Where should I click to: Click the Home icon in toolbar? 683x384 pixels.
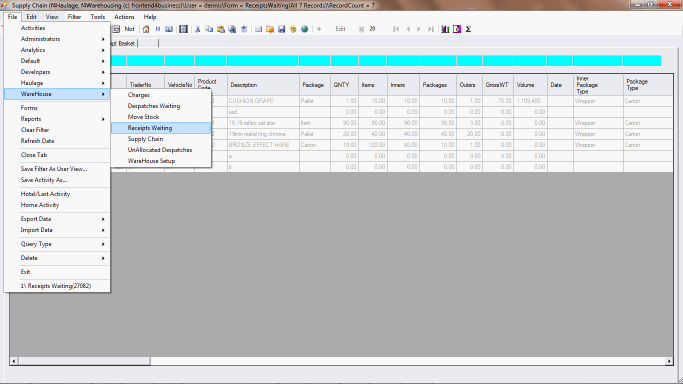pyautogui.click(x=146, y=29)
